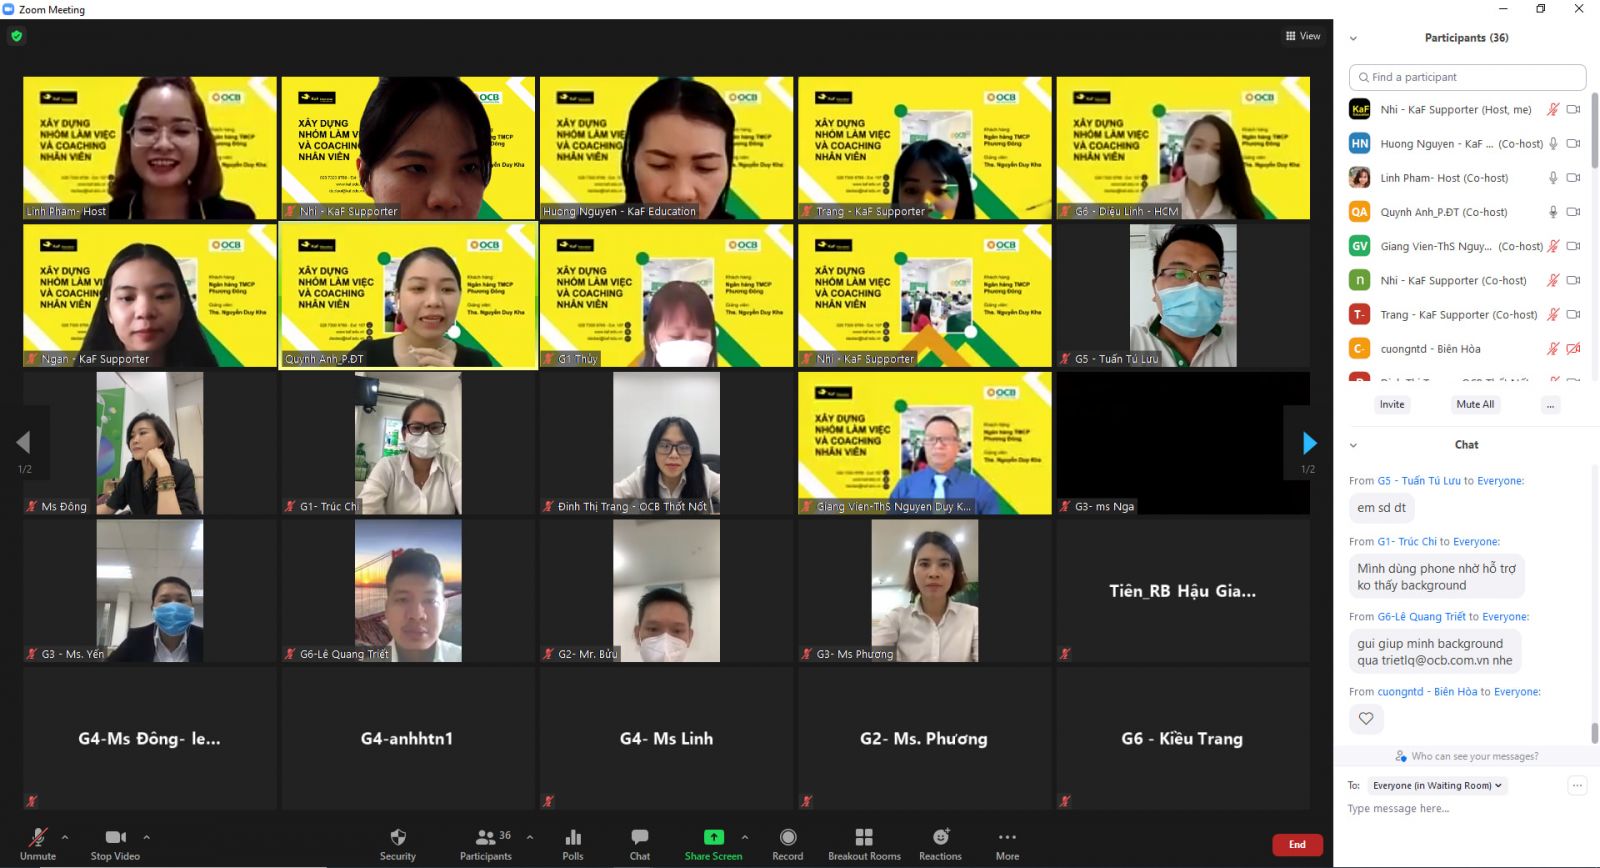Click camera-off icon for cuongntd - Biên Hòa
This screenshot has width=1600, height=868.
point(1573,349)
